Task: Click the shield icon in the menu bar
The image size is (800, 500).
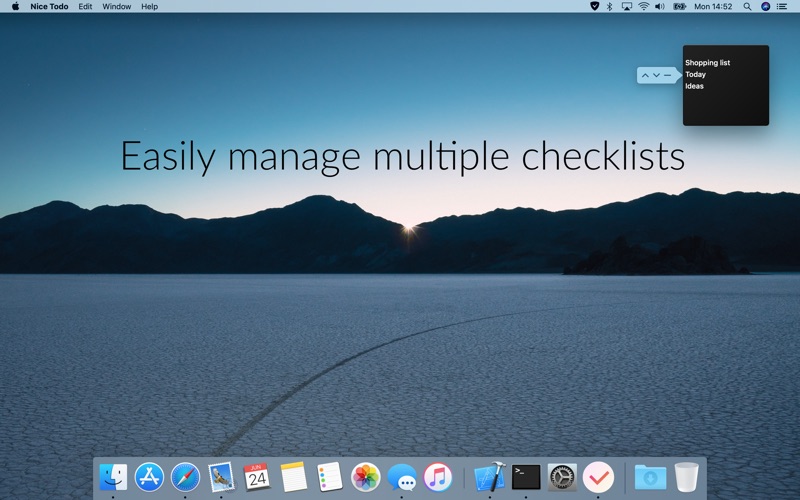Action: pos(594,7)
